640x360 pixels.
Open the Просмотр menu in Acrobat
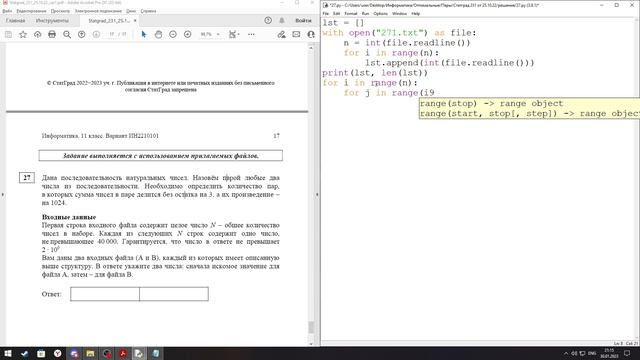(x=60, y=11)
